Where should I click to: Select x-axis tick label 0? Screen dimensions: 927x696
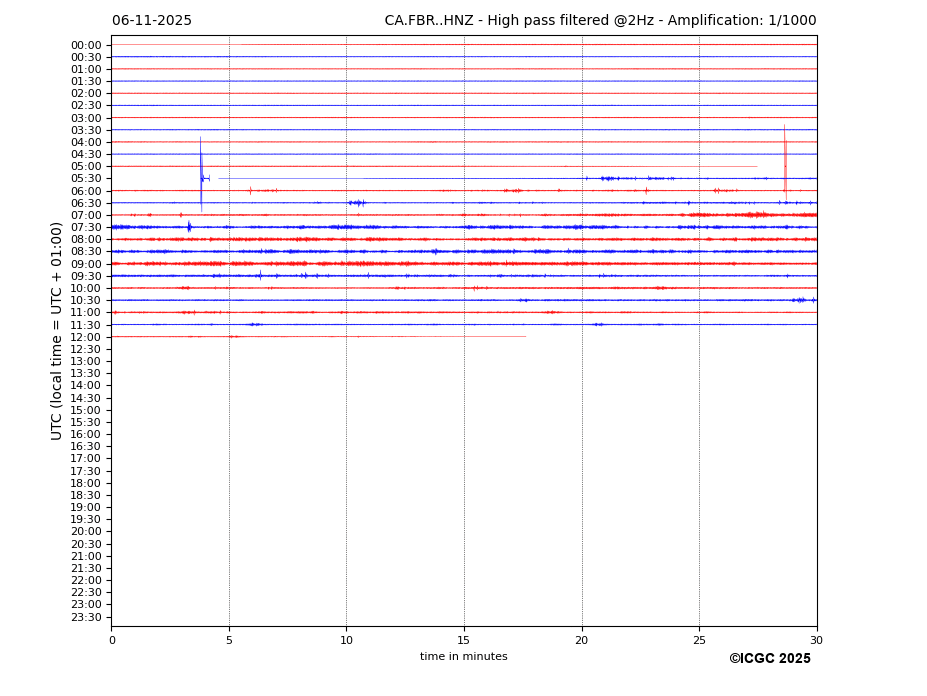112,641
